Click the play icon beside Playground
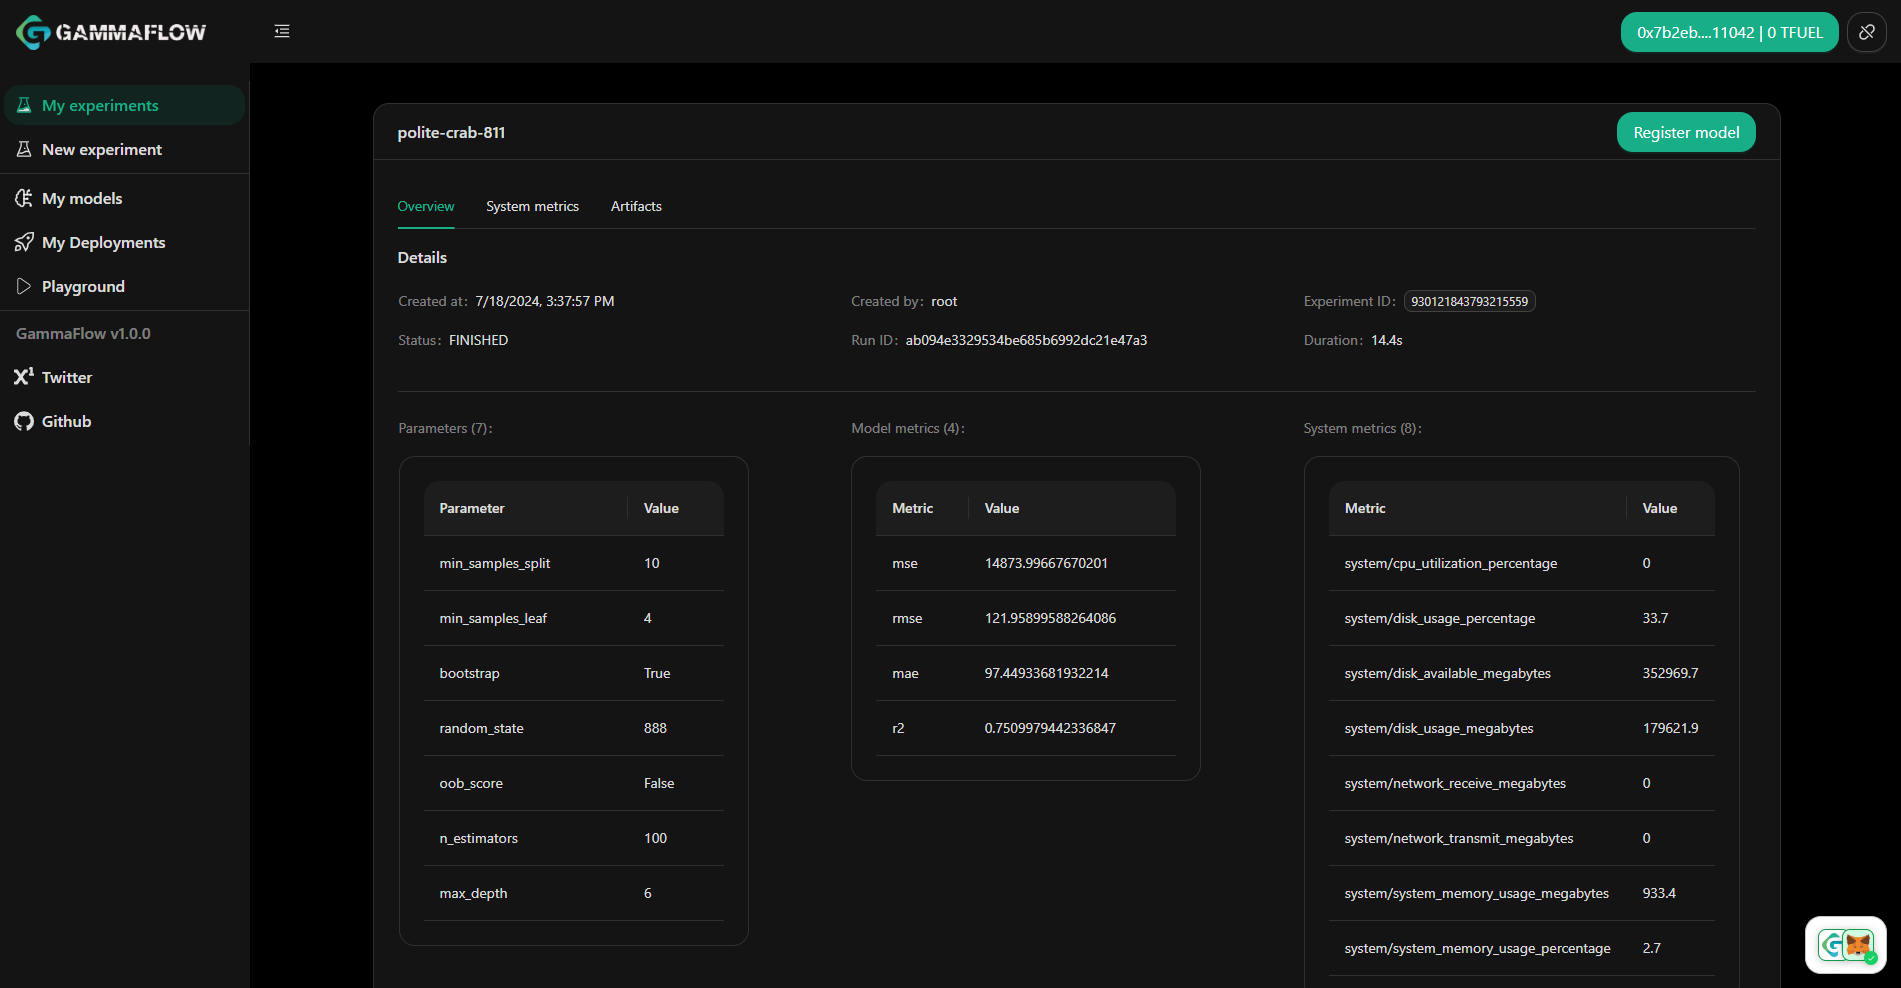 (24, 286)
